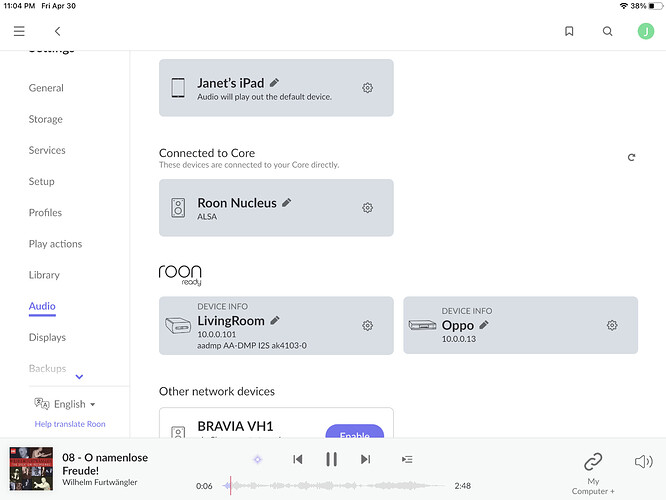Image resolution: width=666 pixels, height=500 pixels.
Task: Click the Roon Nucleus speaker icon
Action: tap(178, 208)
